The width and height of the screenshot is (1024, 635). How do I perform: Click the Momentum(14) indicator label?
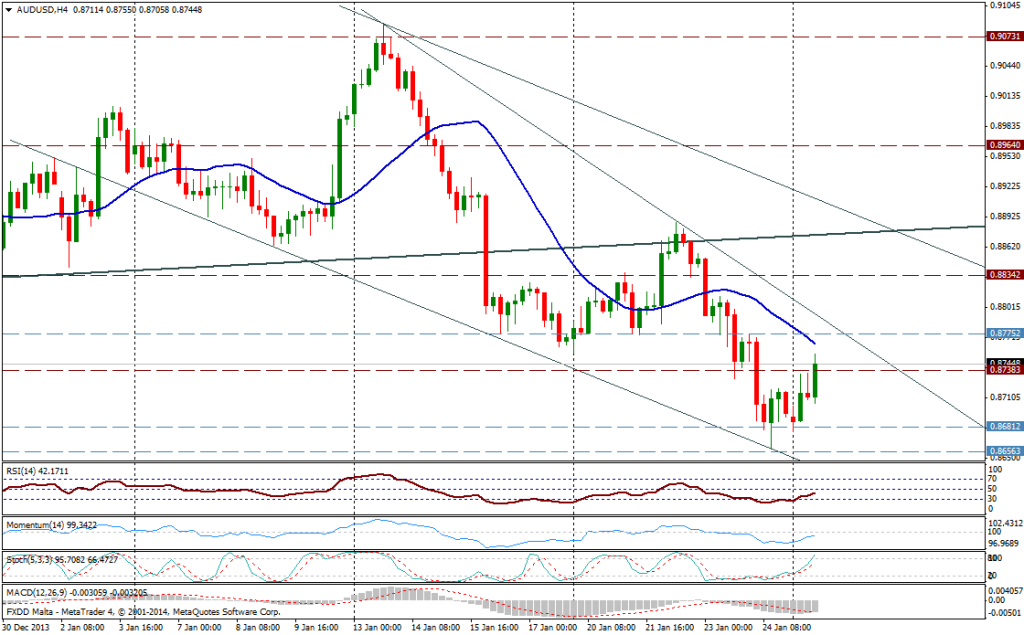[x=60, y=523]
